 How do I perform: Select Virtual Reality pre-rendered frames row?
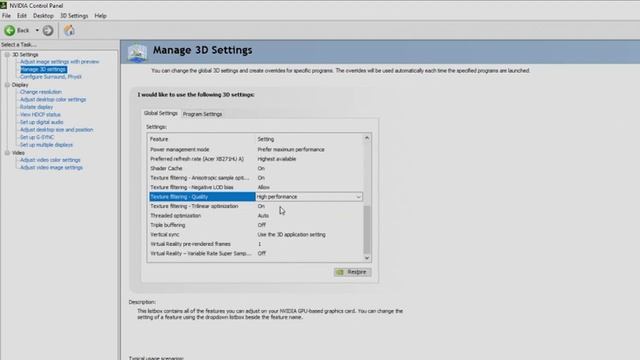click(255, 244)
